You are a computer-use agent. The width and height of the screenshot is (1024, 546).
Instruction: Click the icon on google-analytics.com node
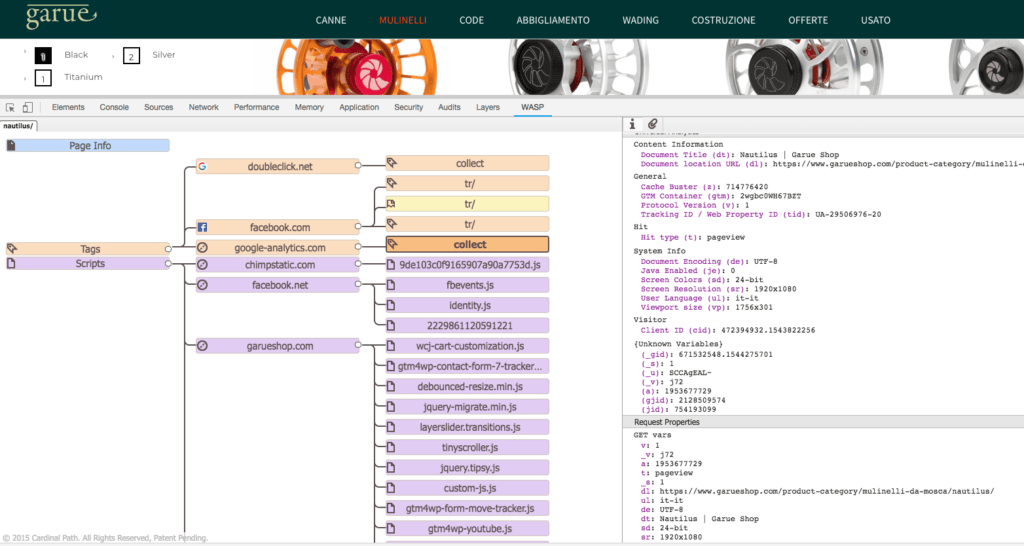(202, 248)
